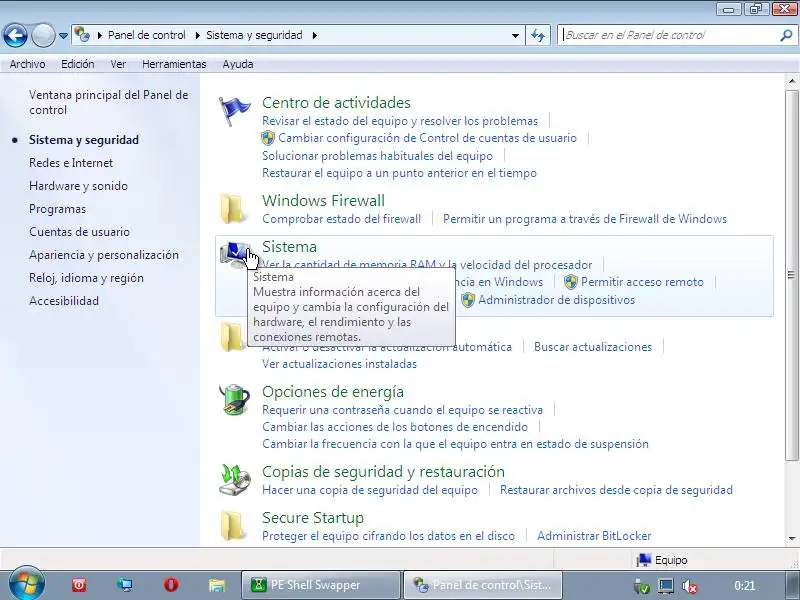Click Administrar BitLocker link
800x600 pixels.
(x=594, y=536)
